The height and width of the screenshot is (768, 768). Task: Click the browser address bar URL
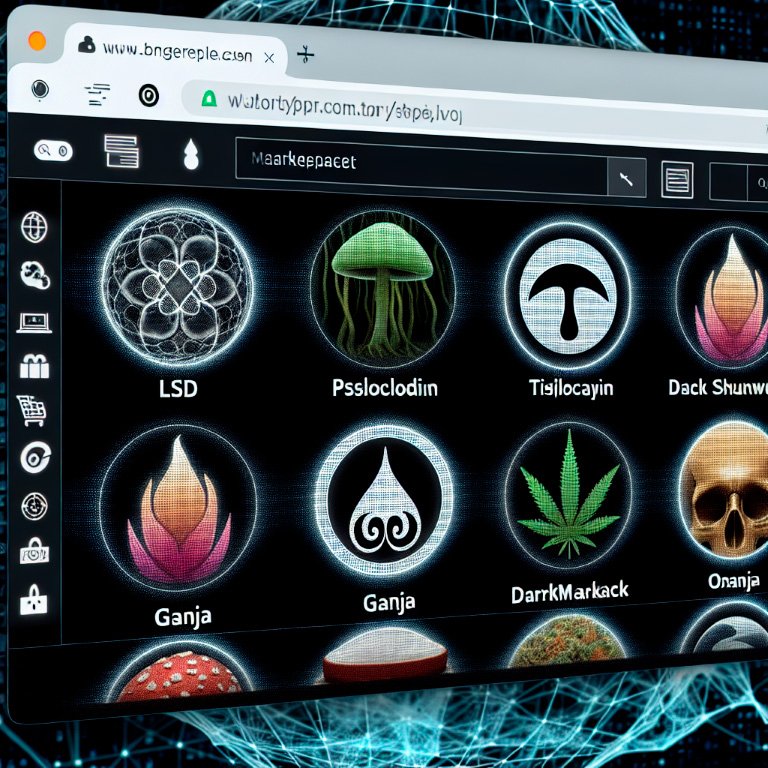click(350, 106)
